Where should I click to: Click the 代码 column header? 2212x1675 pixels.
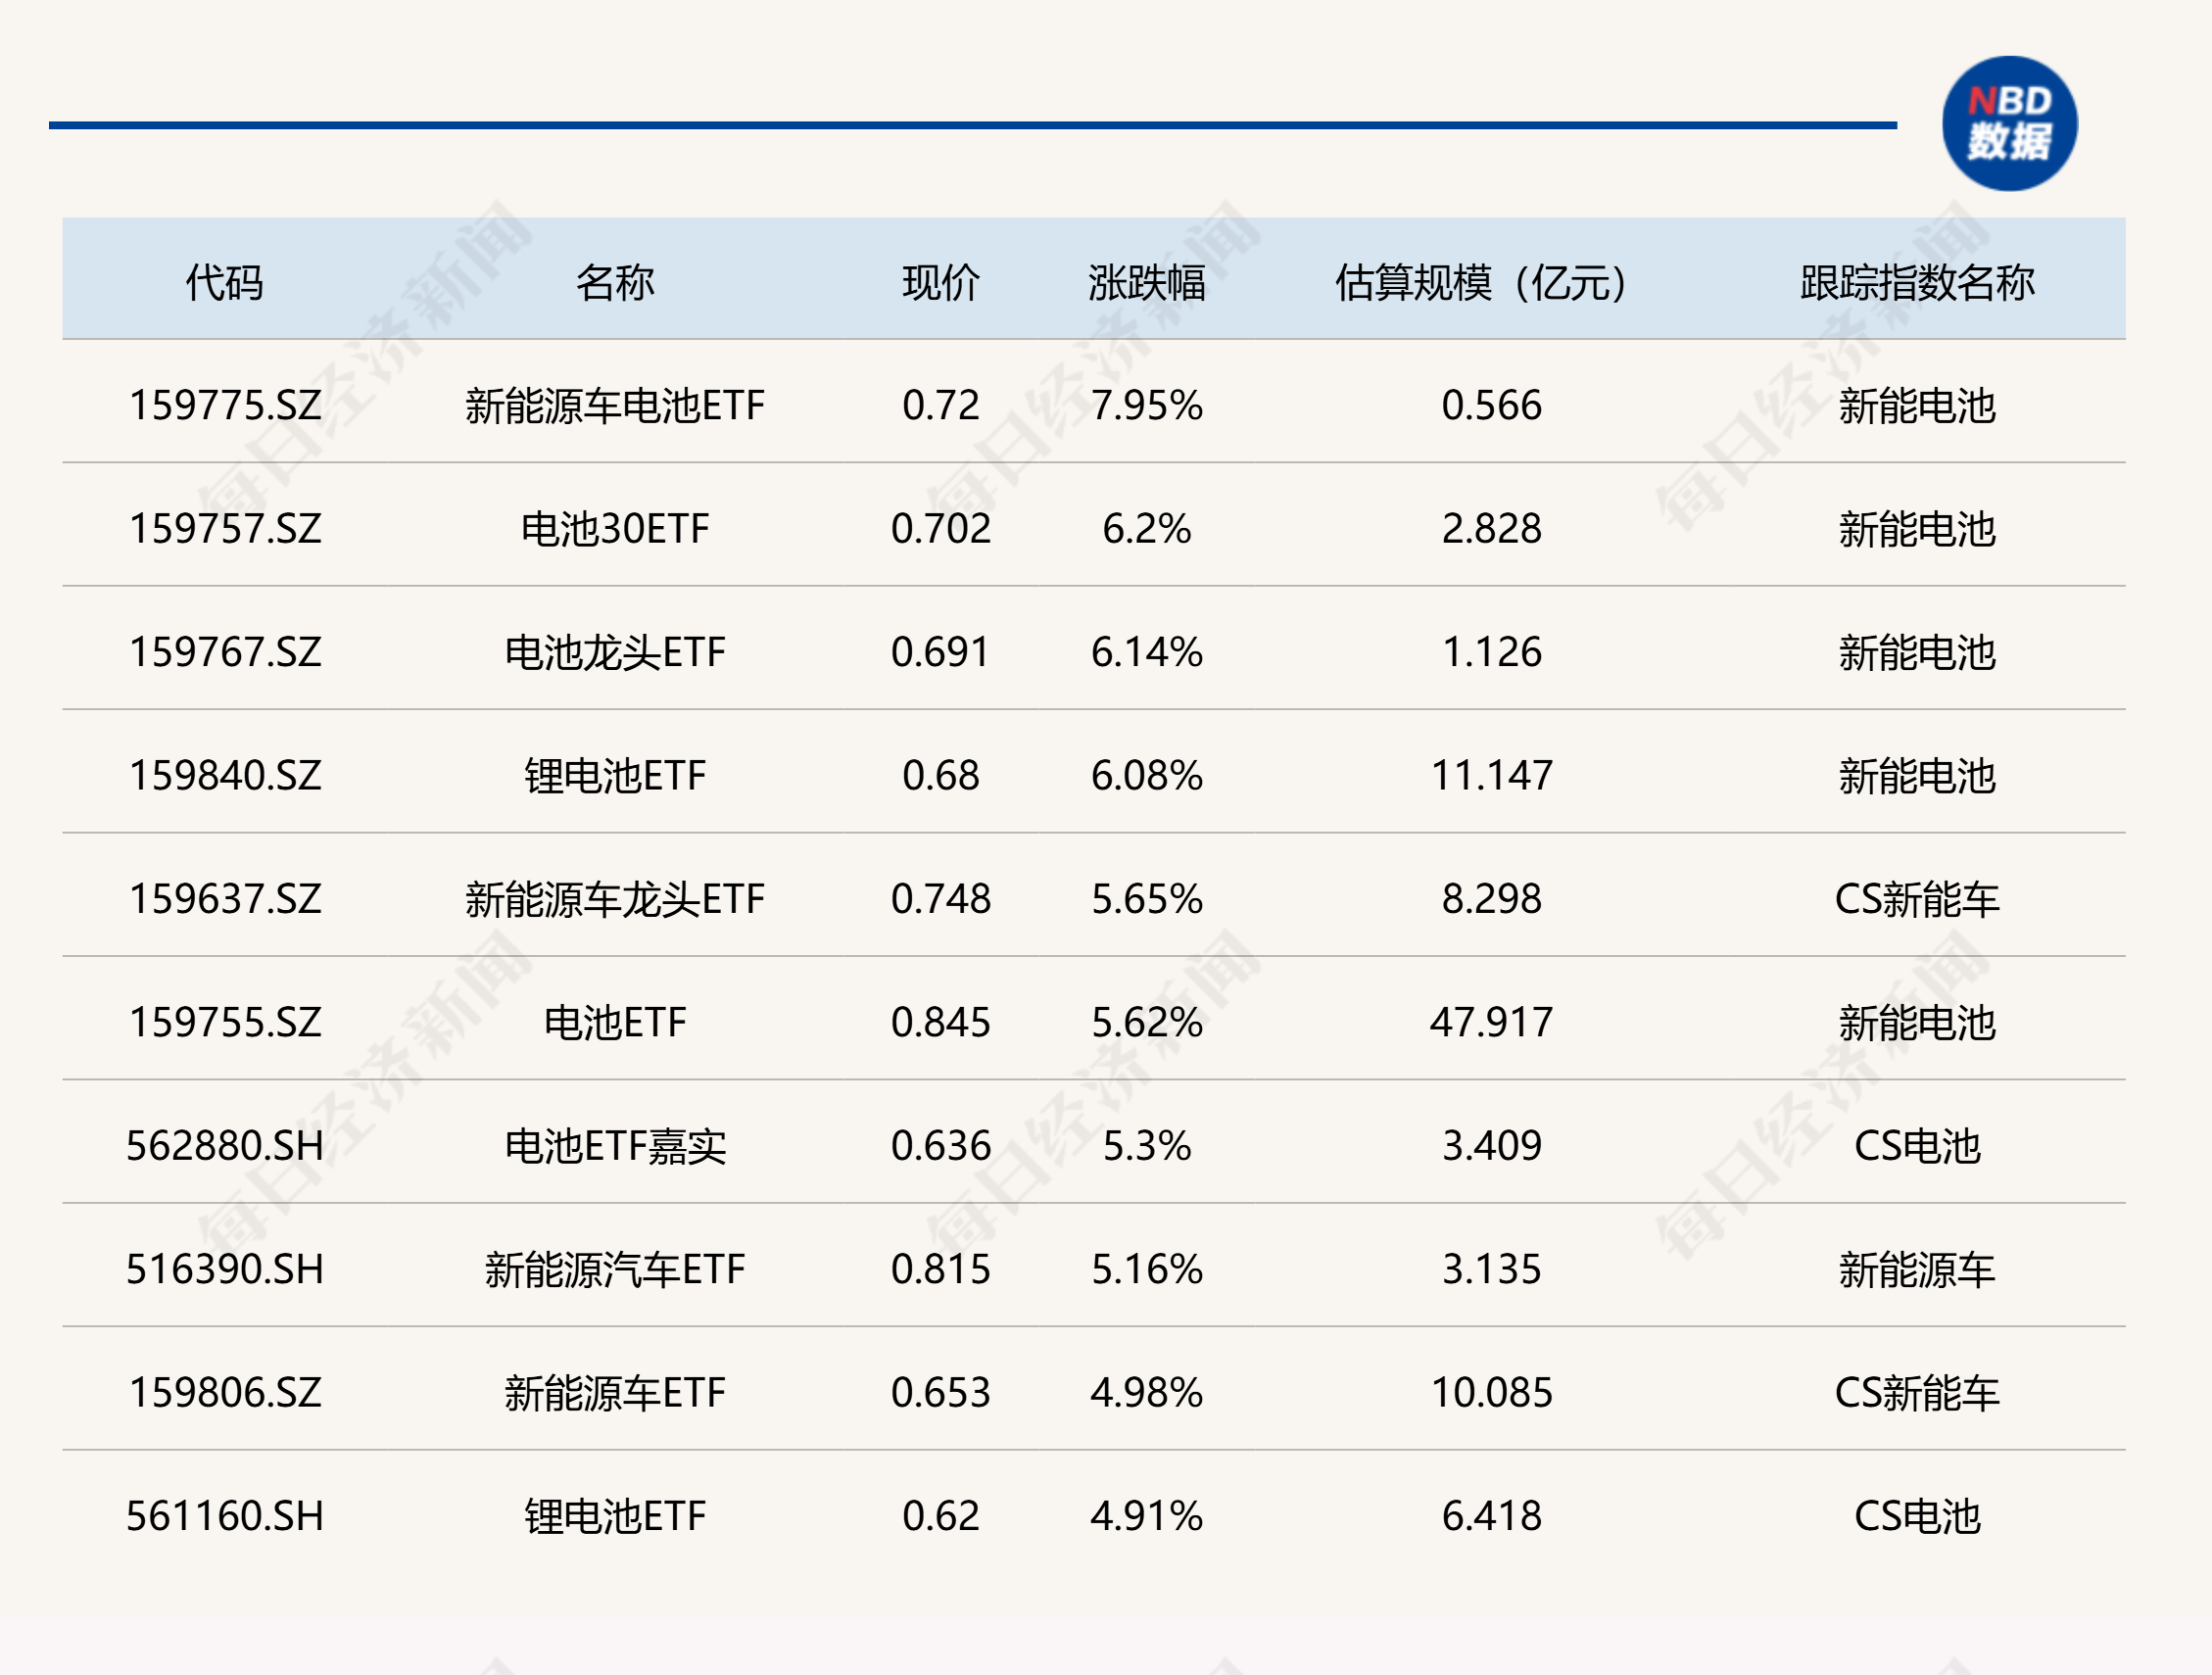coord(224,283)
